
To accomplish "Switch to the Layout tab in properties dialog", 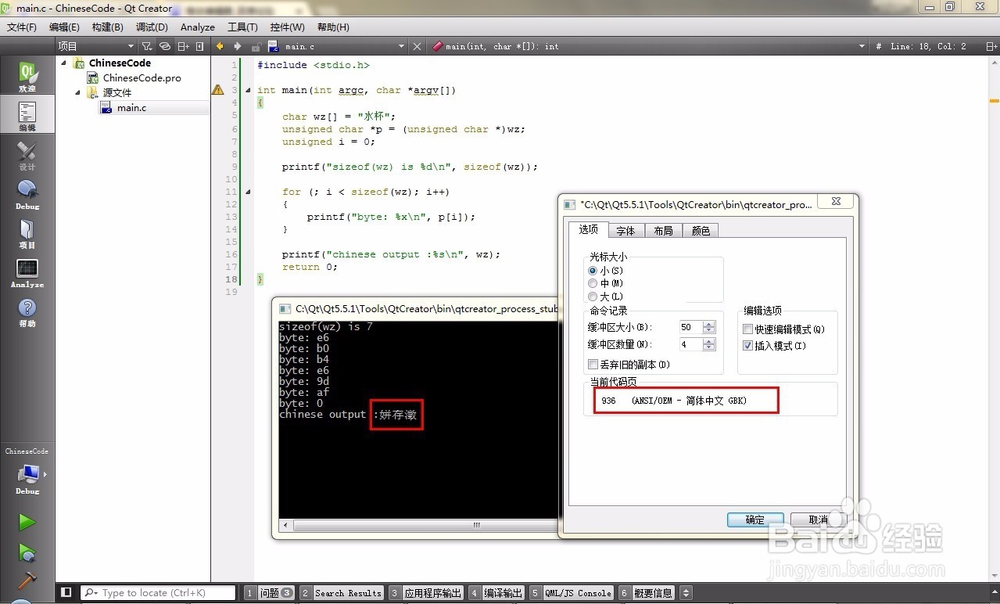I will [x=663, y=231].
